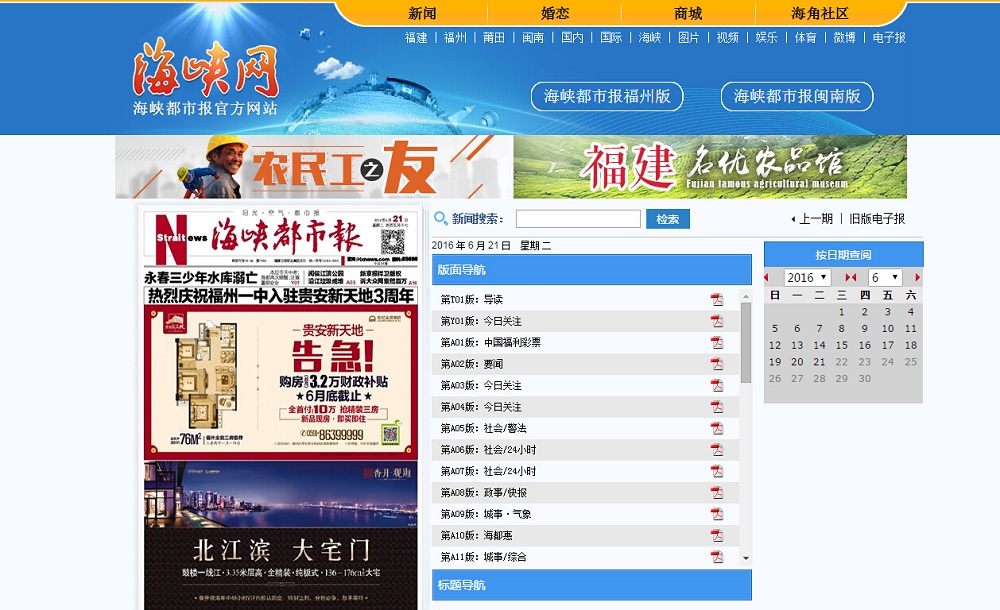The height and width of the screenshot is (610, 1000).
Task: Select 娱乐 in the sub navigation
Action: pos(767,38)
